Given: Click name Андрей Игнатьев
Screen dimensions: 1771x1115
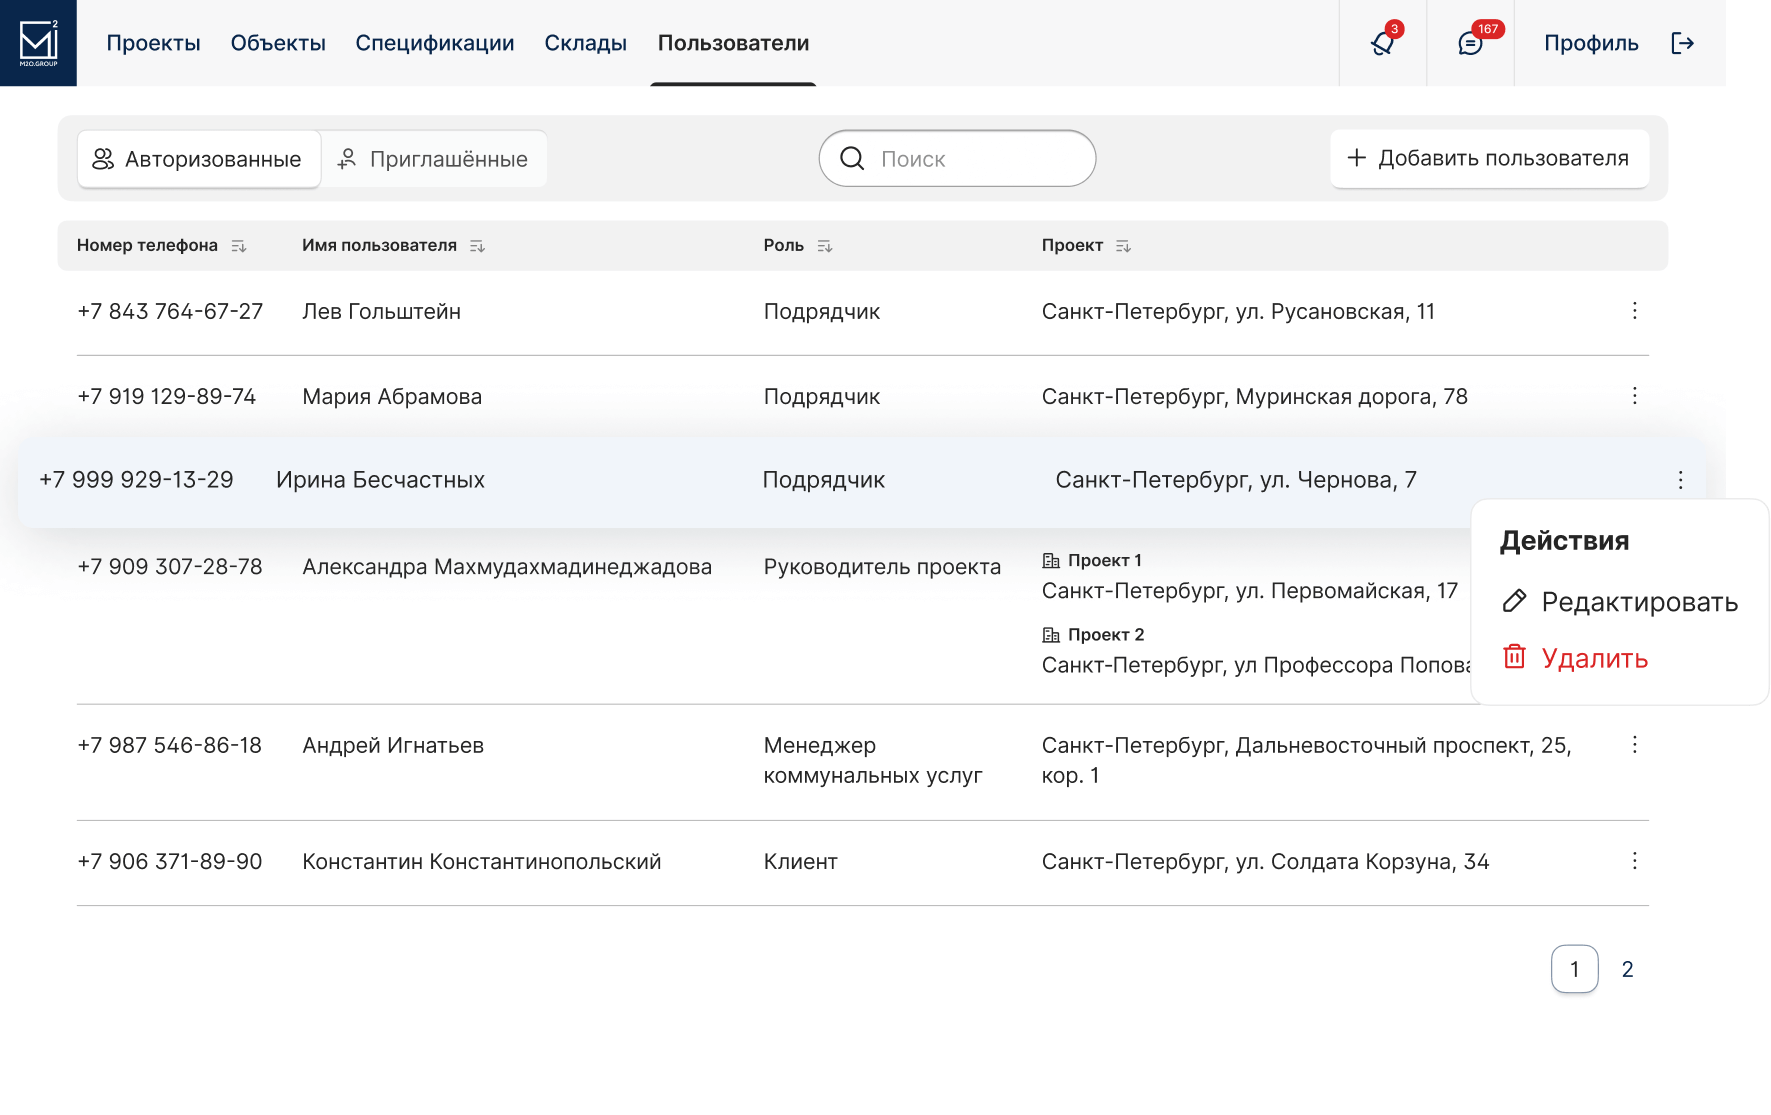Looking at the screenshot, I should point(393,746).
